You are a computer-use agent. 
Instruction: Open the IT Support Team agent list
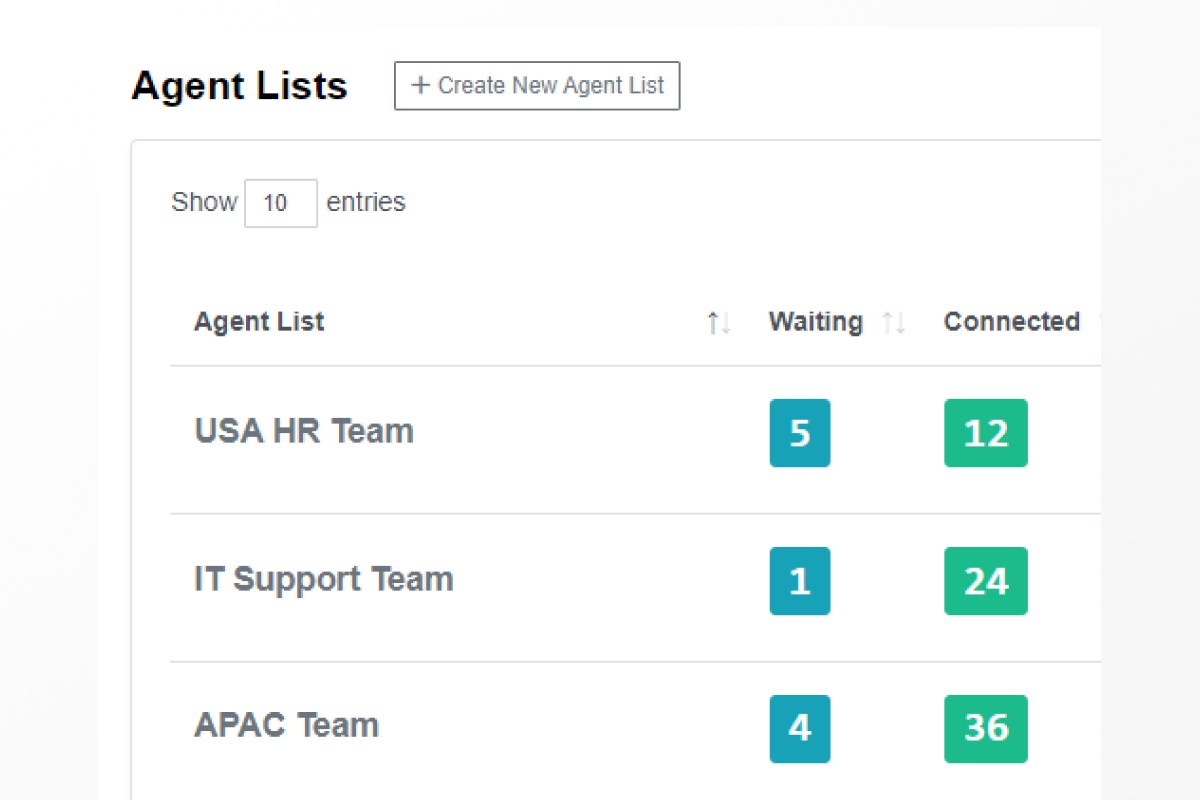pyautogui.click(x=323, y=579)
